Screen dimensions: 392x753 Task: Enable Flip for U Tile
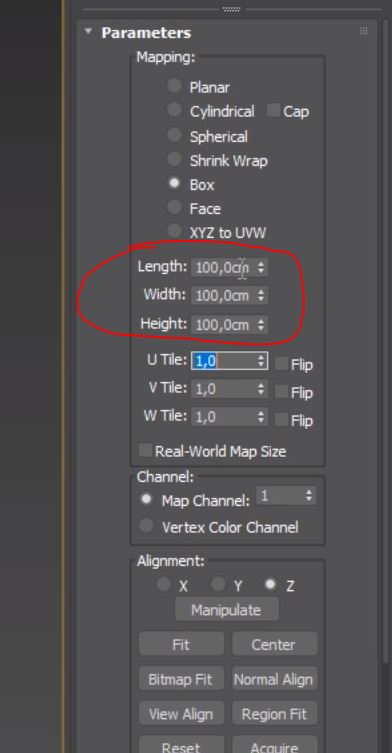click(282, 364)
